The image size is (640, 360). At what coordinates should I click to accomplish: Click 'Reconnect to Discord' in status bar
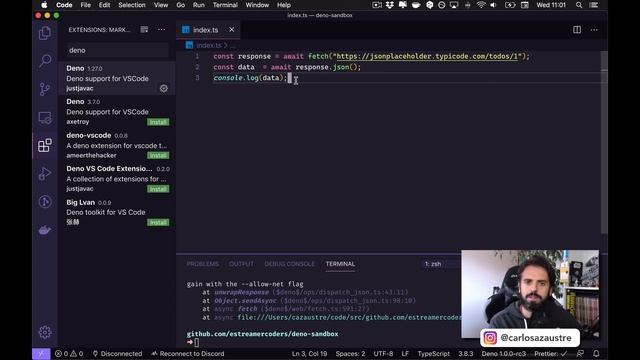pos(188,354)
